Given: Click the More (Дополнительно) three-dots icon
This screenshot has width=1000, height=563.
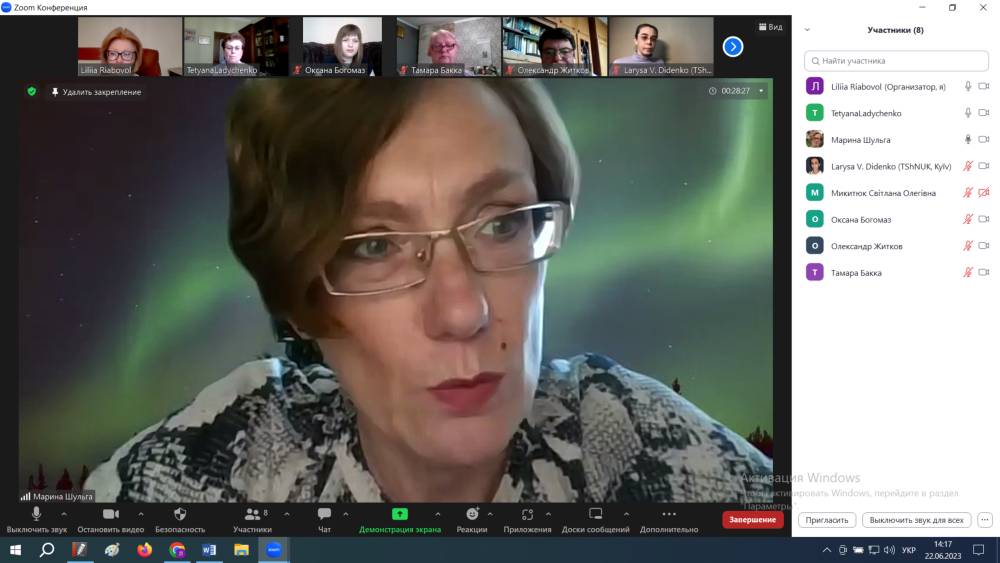Looking at the screenshot, I should point(669,514).
